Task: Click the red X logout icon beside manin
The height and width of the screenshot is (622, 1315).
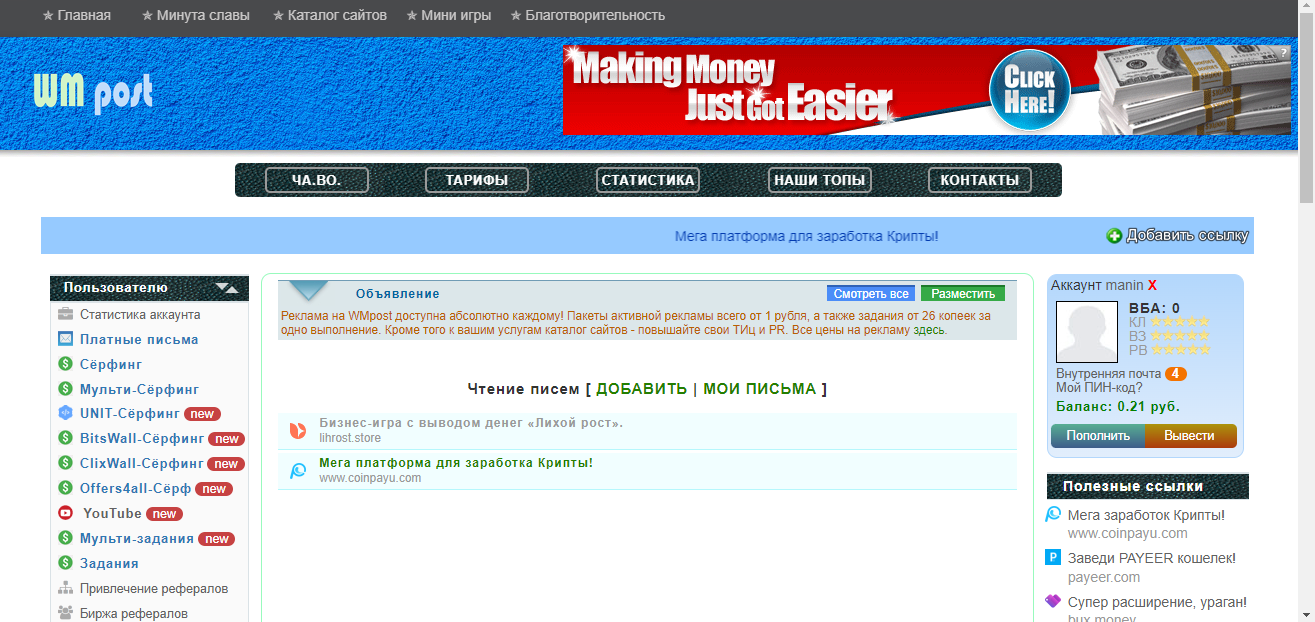Action: (1152, 285)
